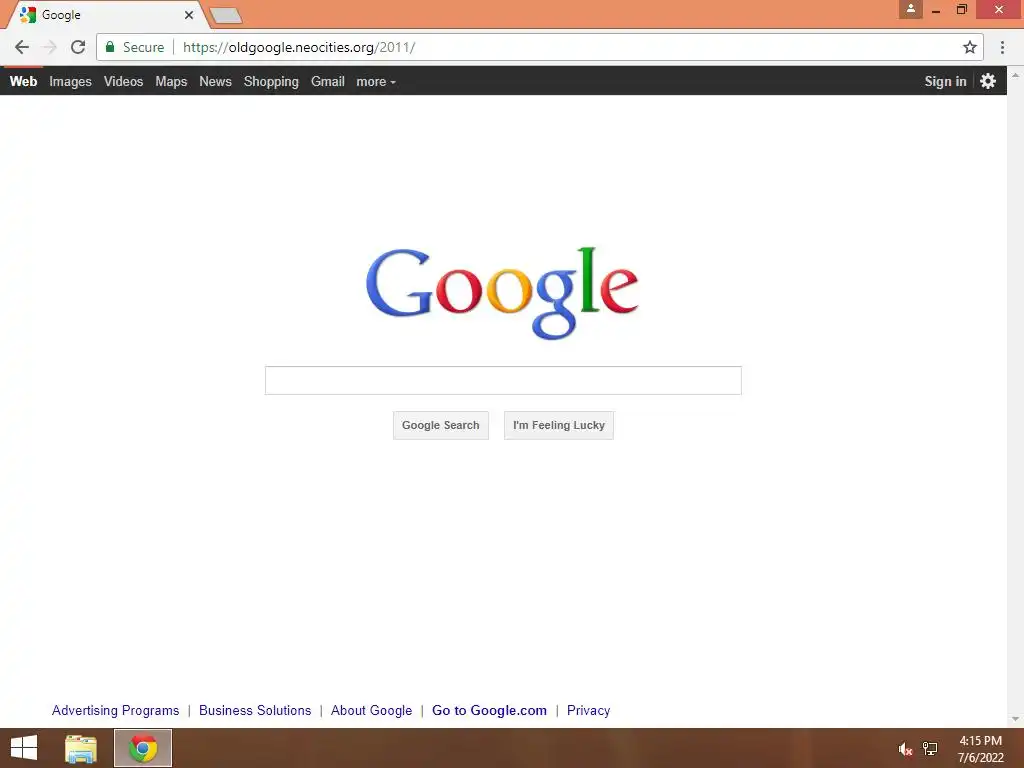Open a new tab with the new-tab button
This screenshot has width=1024, height=768.
coord(226,15)
